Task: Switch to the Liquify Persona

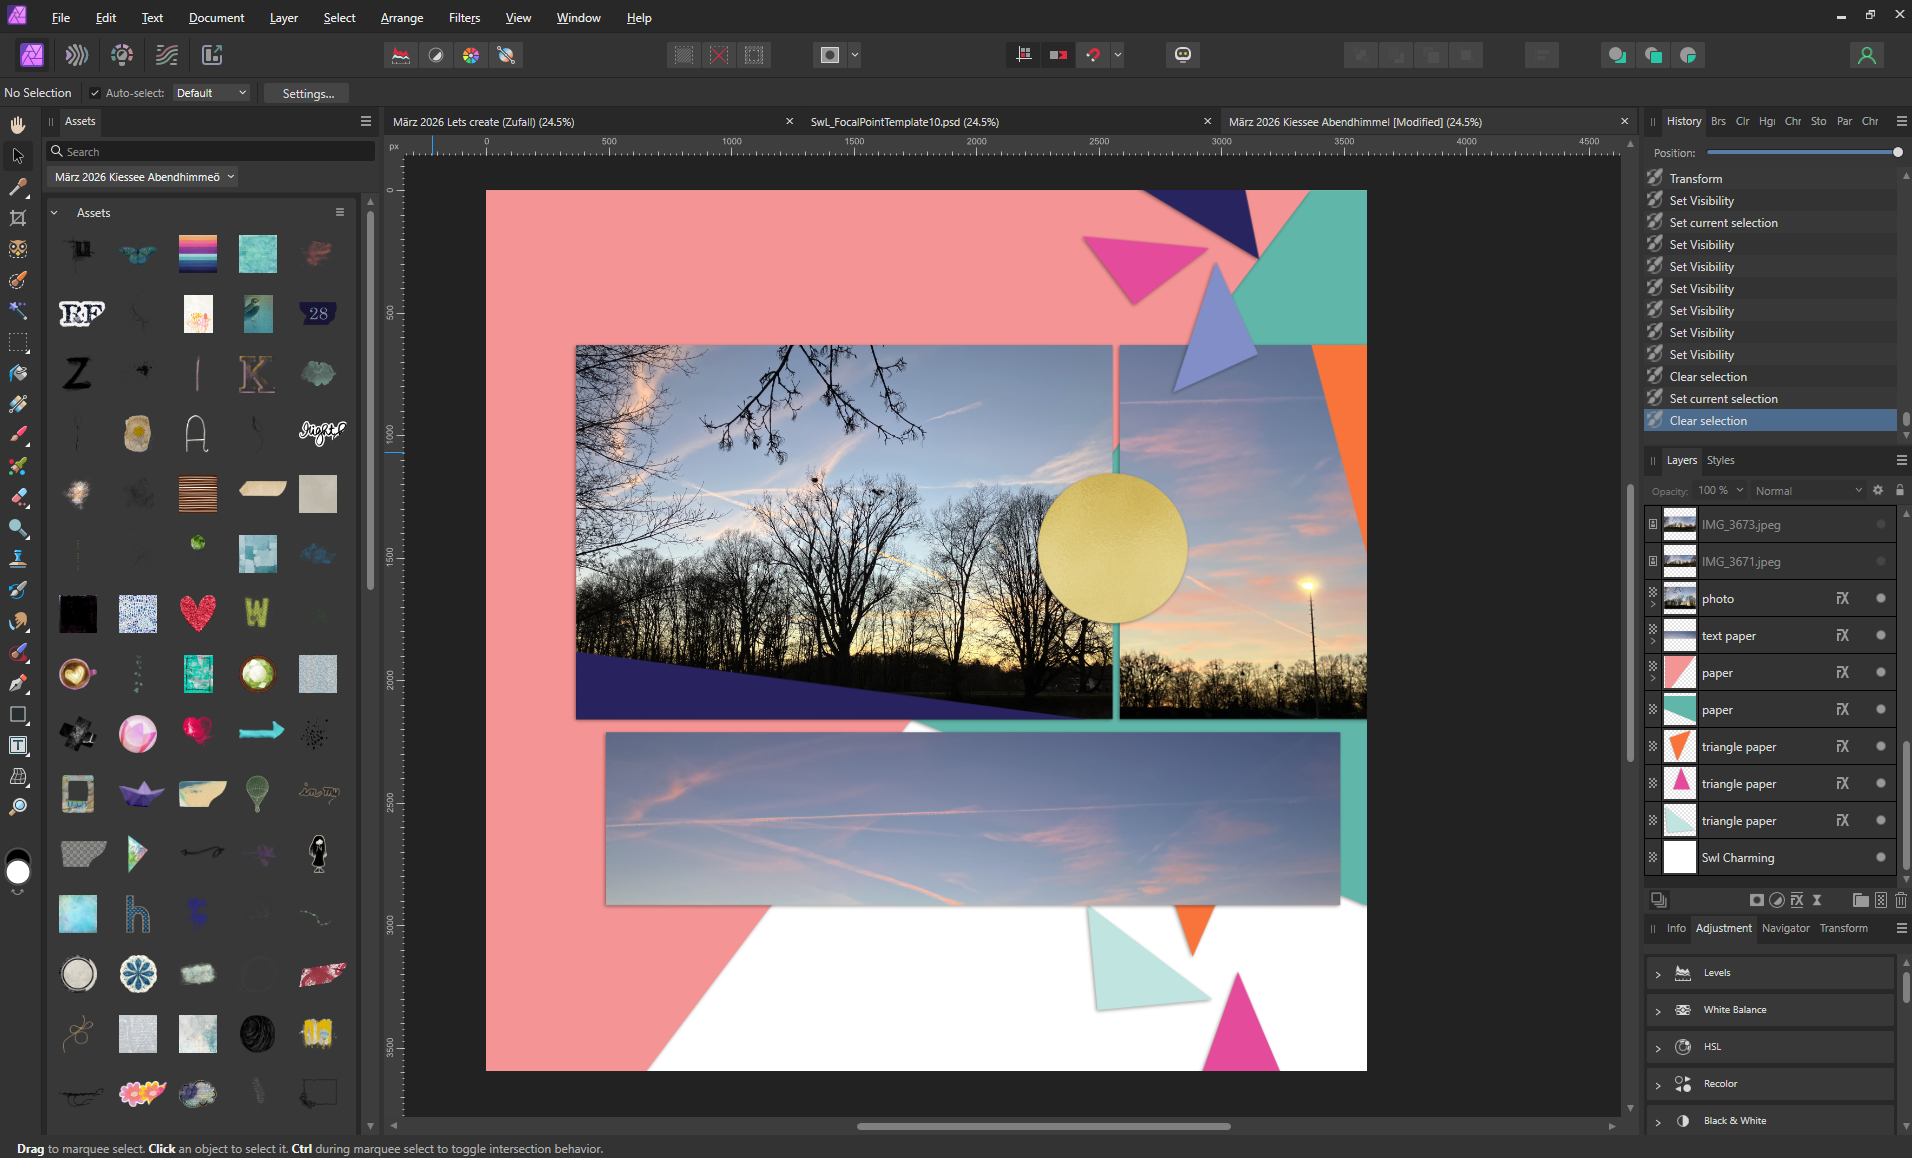Action: coord(77,55)
